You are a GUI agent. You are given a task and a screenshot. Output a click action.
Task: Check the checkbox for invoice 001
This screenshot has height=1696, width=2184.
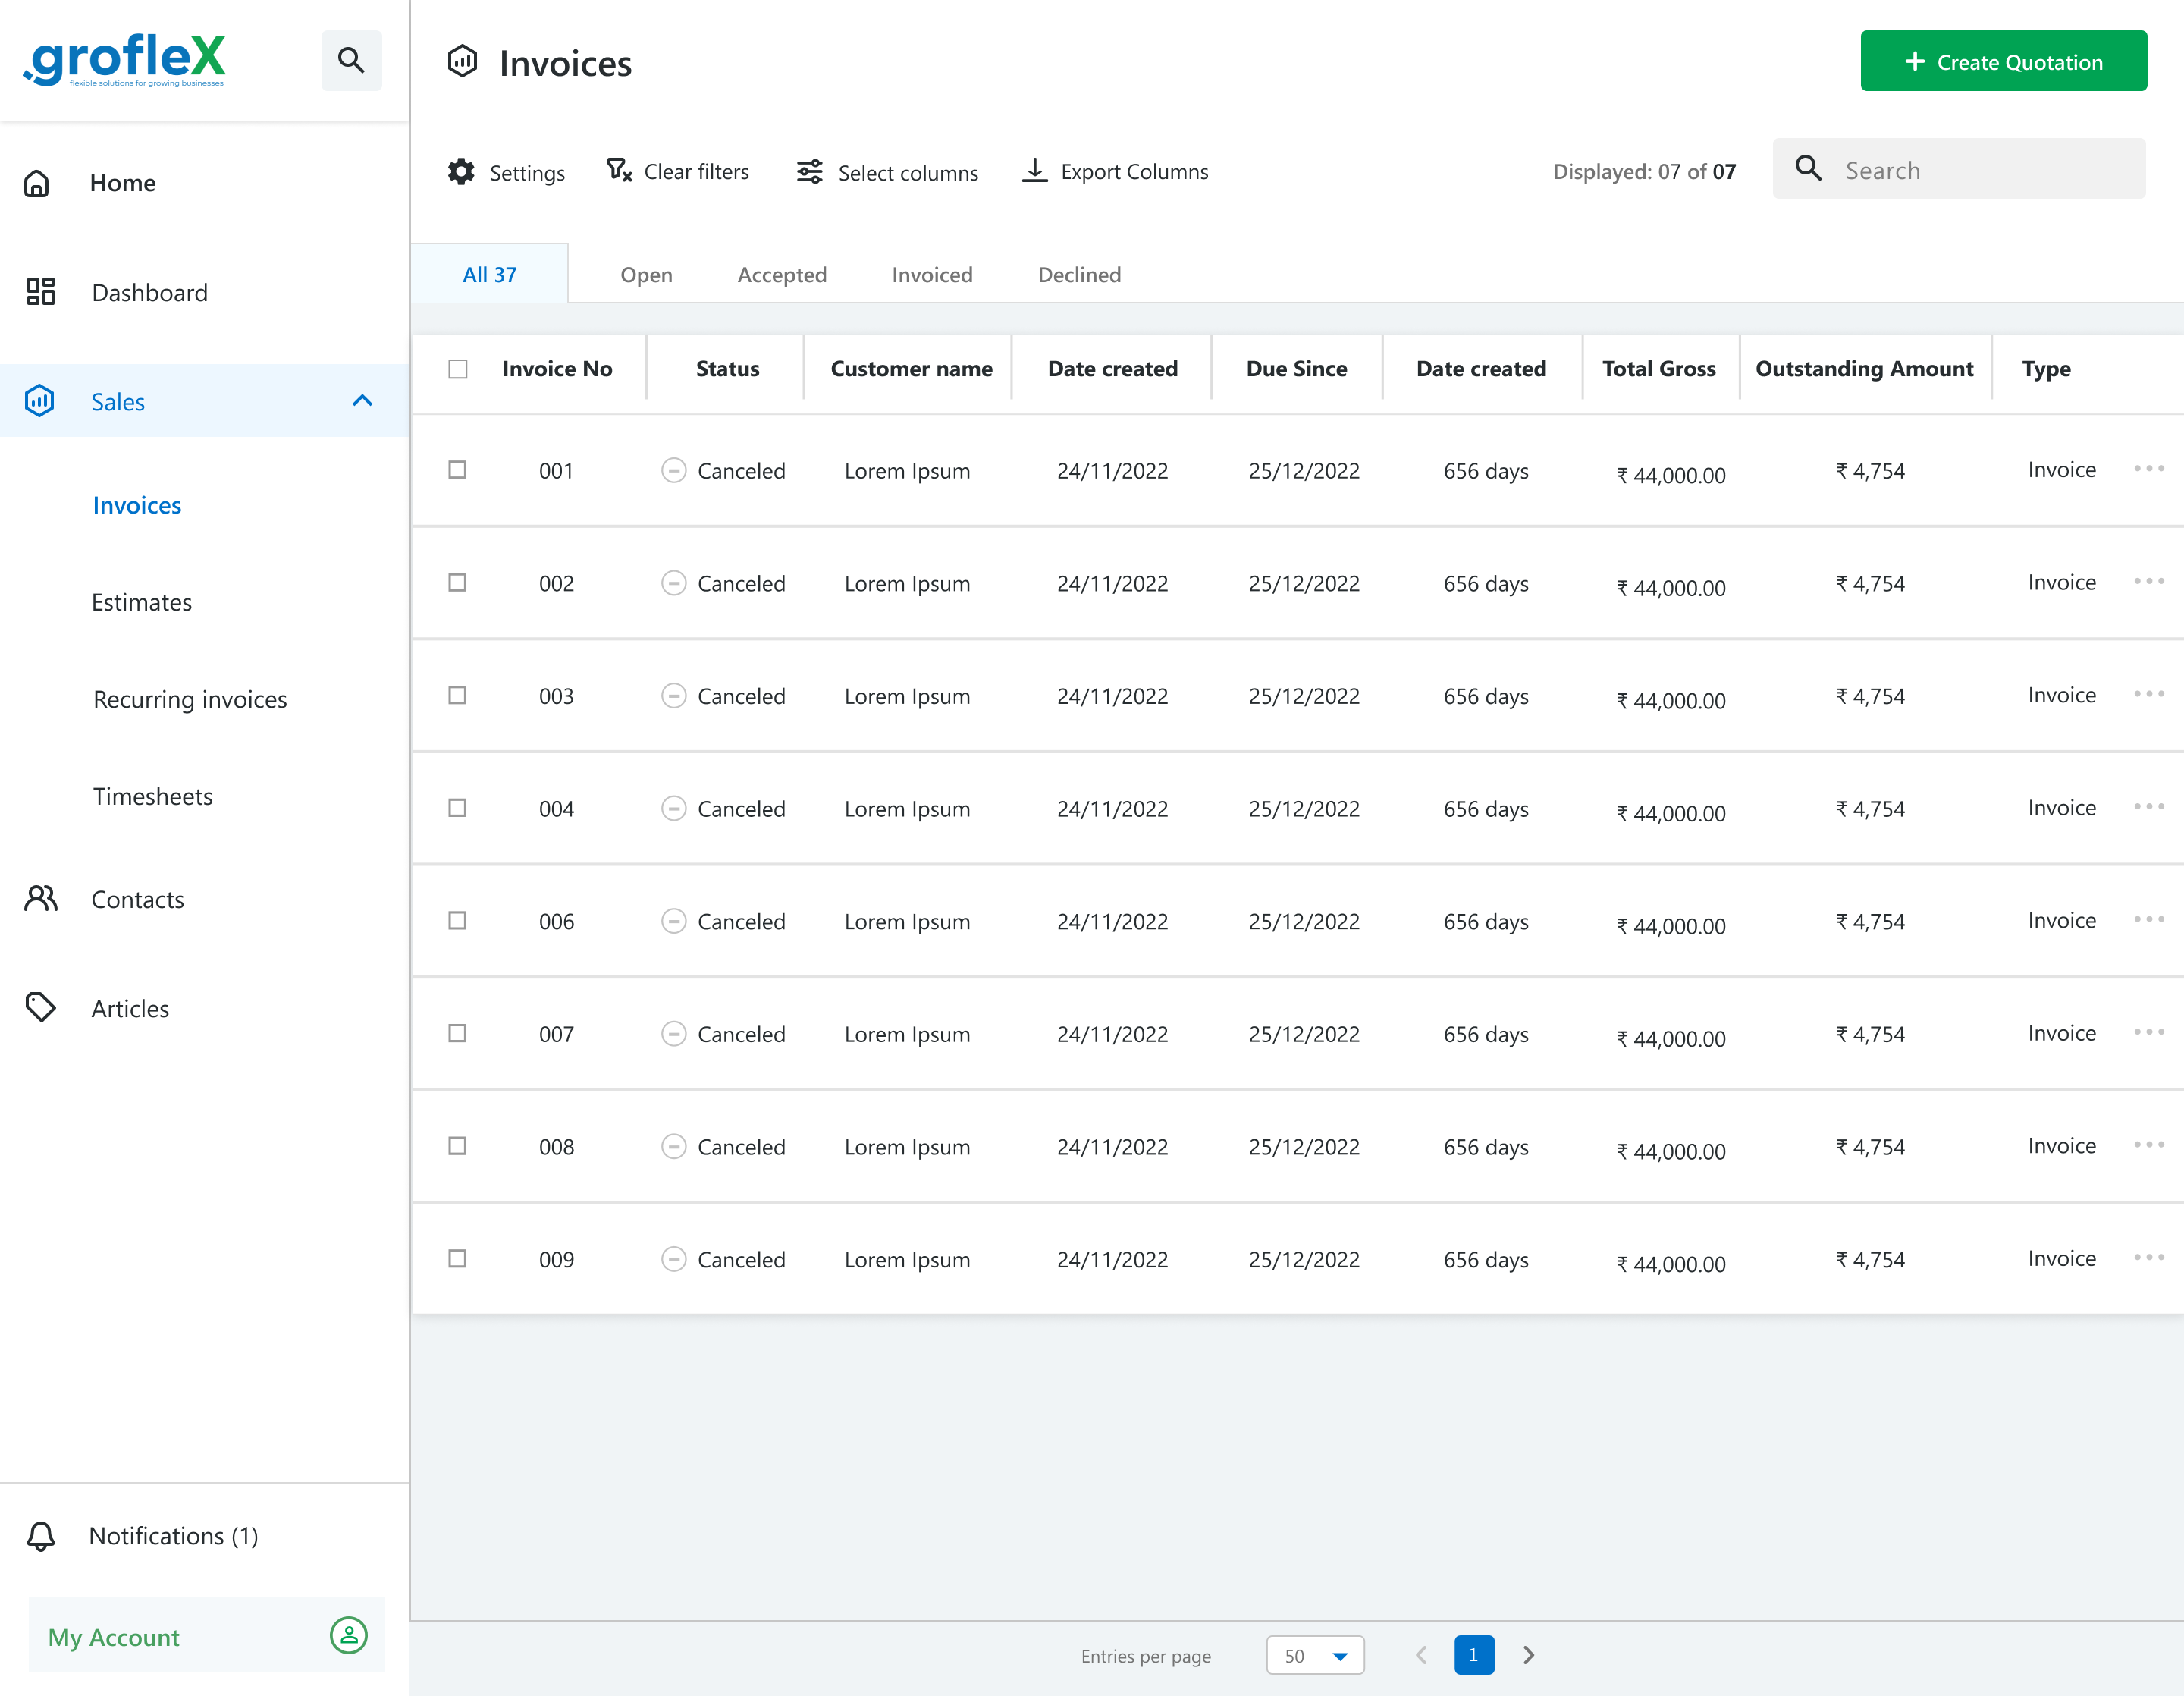457,470
